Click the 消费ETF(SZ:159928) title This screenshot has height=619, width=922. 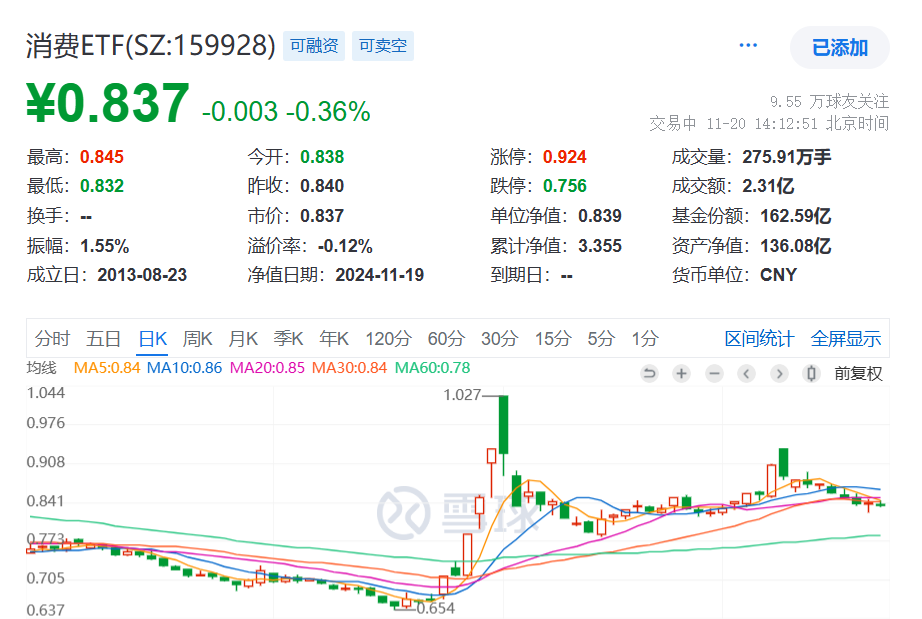point(151,45)
